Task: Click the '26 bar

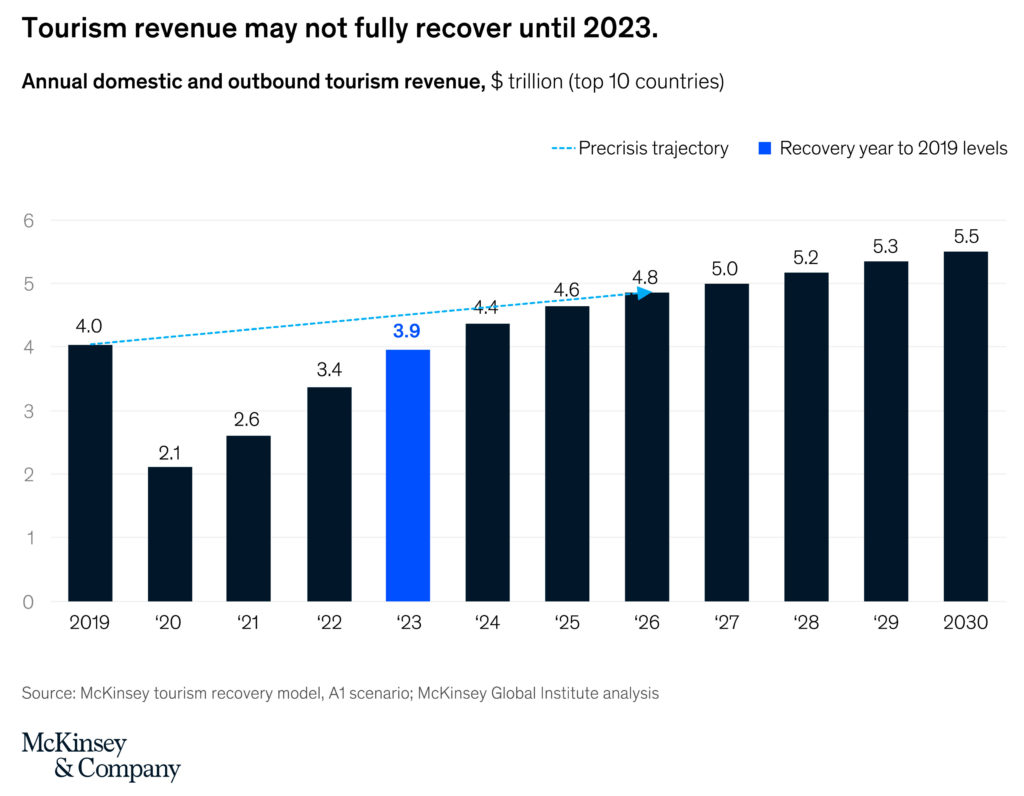Action: (x=647, y=446)
